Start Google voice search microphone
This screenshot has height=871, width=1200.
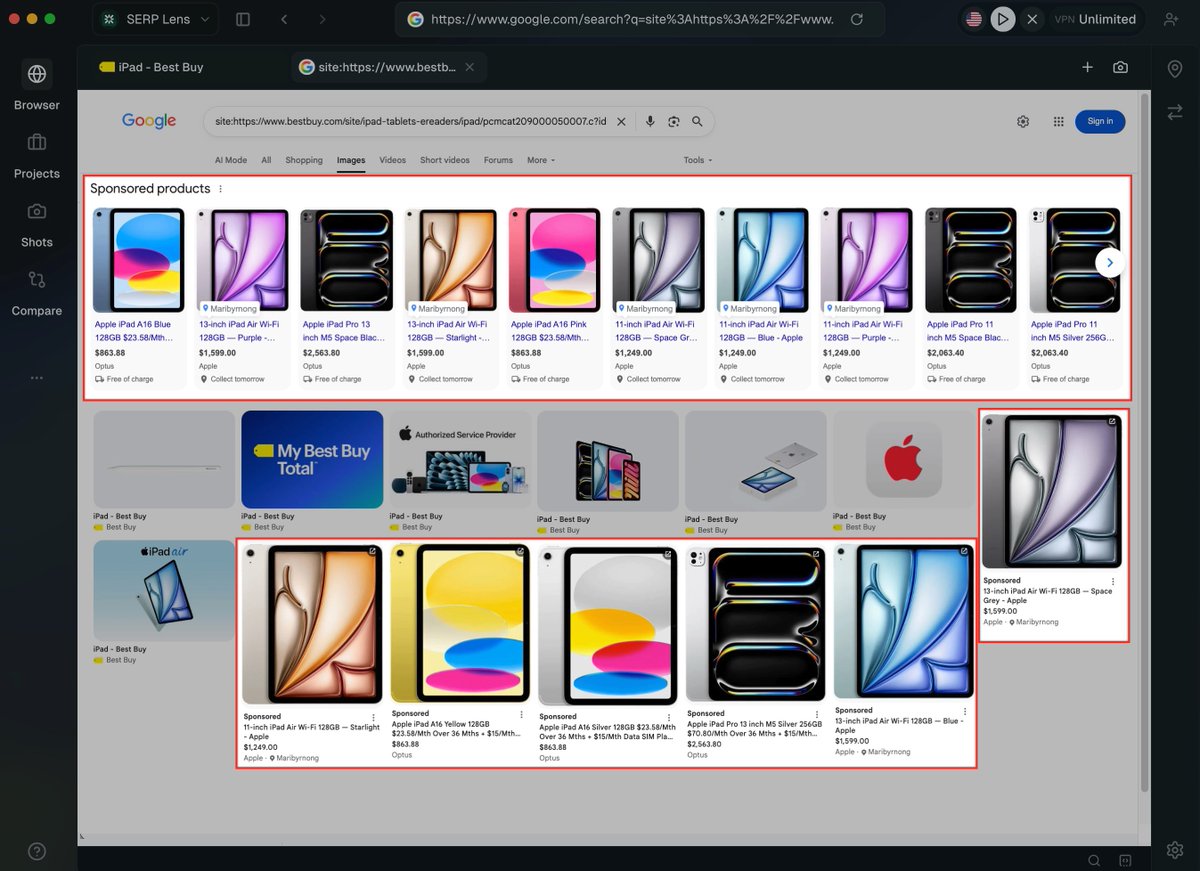[650, 121]
